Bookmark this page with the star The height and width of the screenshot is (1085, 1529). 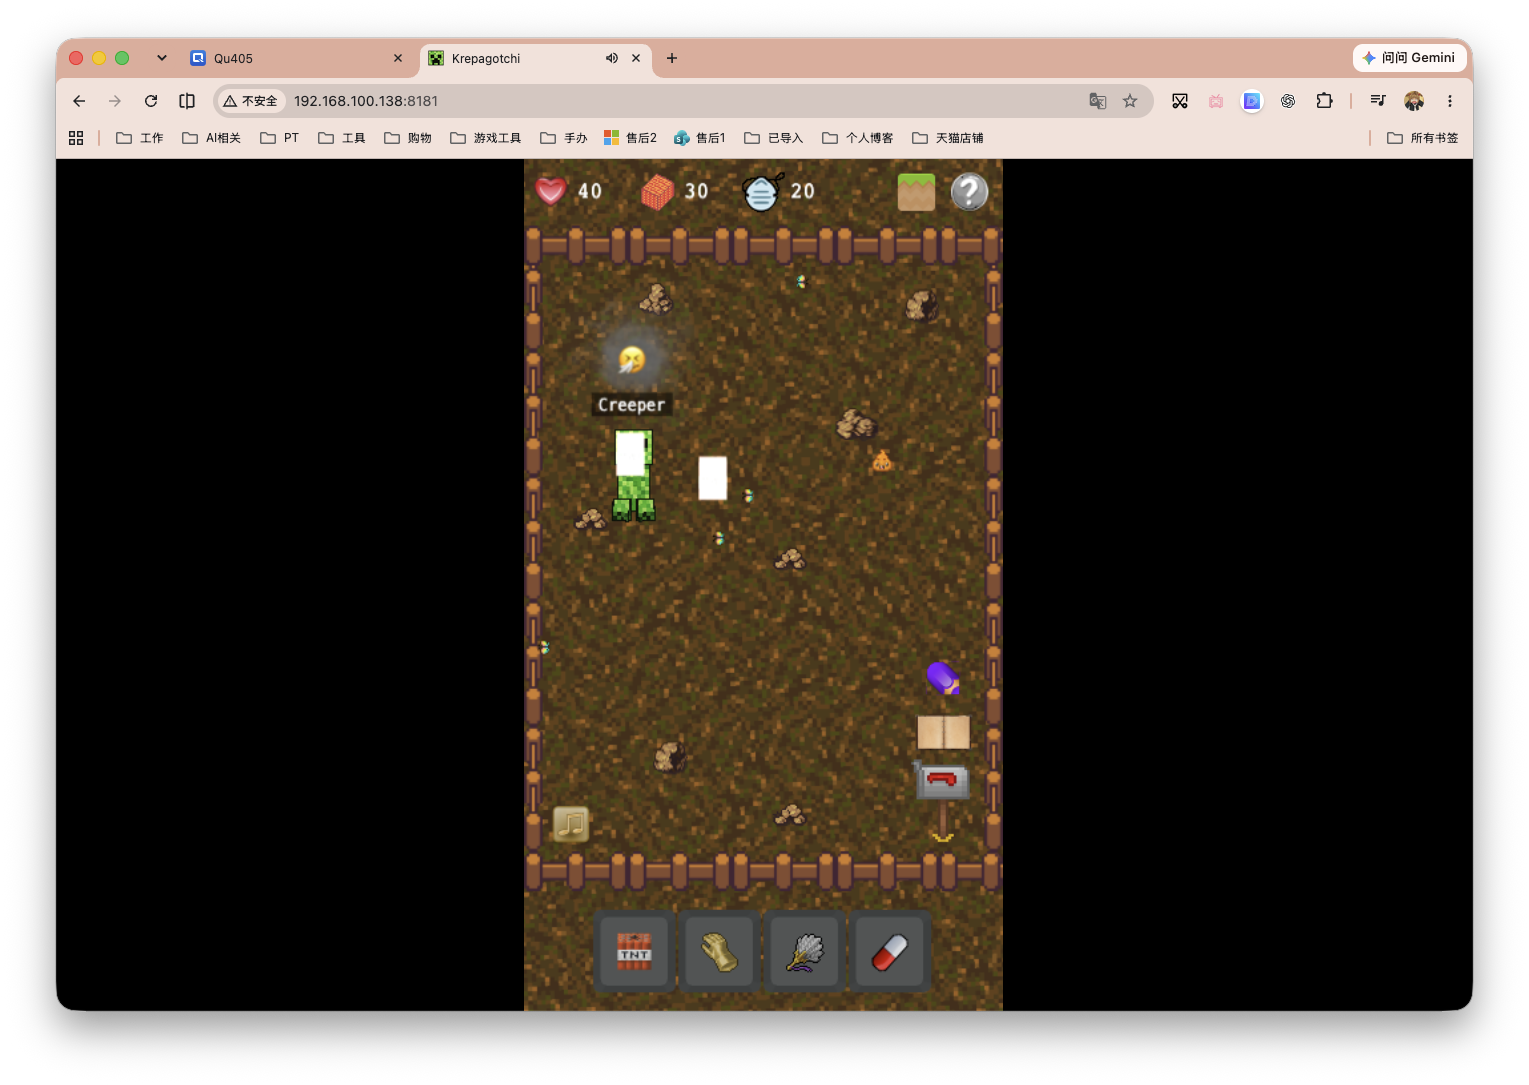(x=1130, y=101)
